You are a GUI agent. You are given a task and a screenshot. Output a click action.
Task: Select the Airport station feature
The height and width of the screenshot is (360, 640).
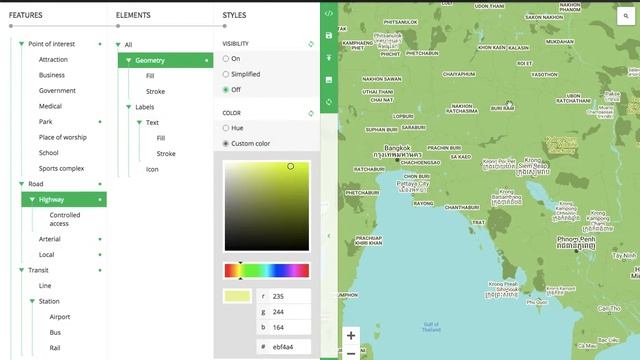click(x=60, y=317)
